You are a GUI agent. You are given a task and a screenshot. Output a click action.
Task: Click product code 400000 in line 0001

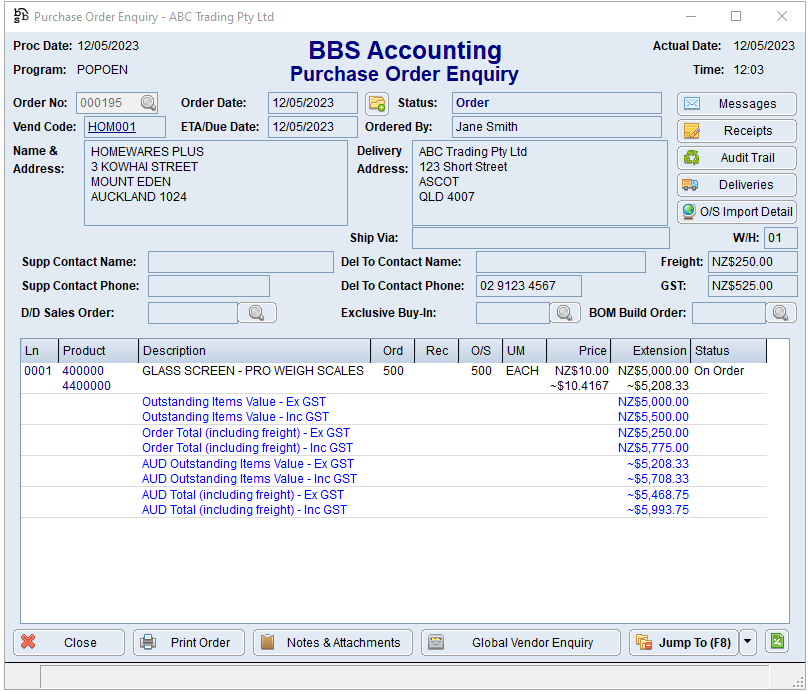(x=83, y=371)
